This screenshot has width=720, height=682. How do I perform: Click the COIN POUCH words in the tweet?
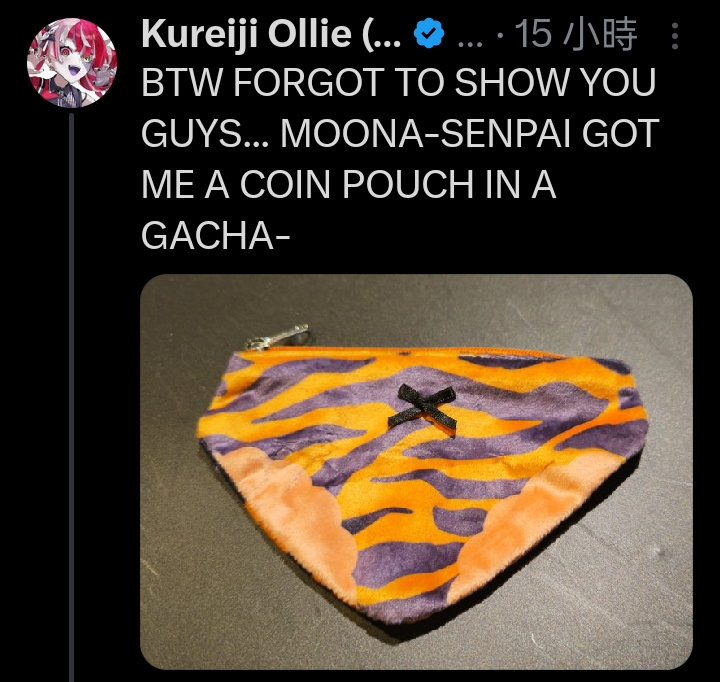point(357,185)
